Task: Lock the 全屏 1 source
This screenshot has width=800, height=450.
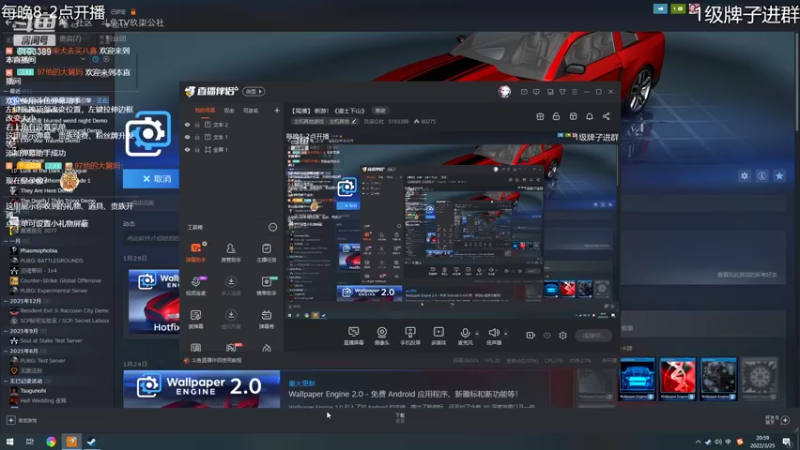Action: pos(197,149)
